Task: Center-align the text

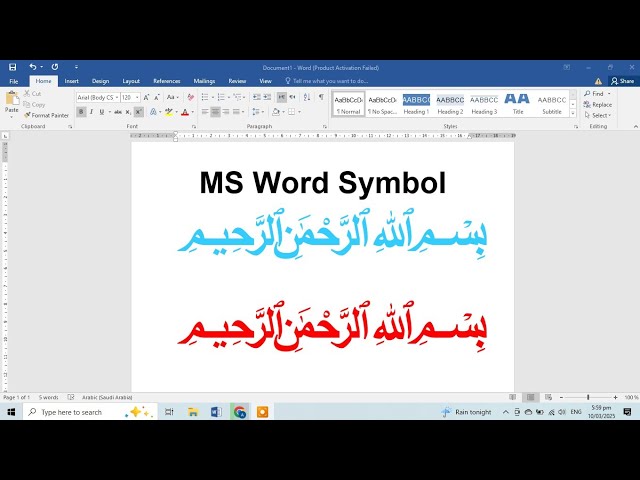Action: 216,112
